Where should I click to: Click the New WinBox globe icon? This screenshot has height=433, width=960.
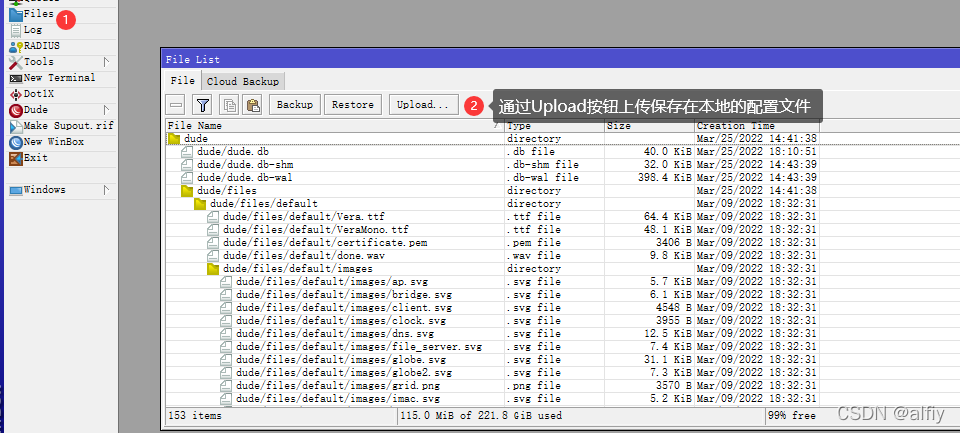[x=15, y=142]
